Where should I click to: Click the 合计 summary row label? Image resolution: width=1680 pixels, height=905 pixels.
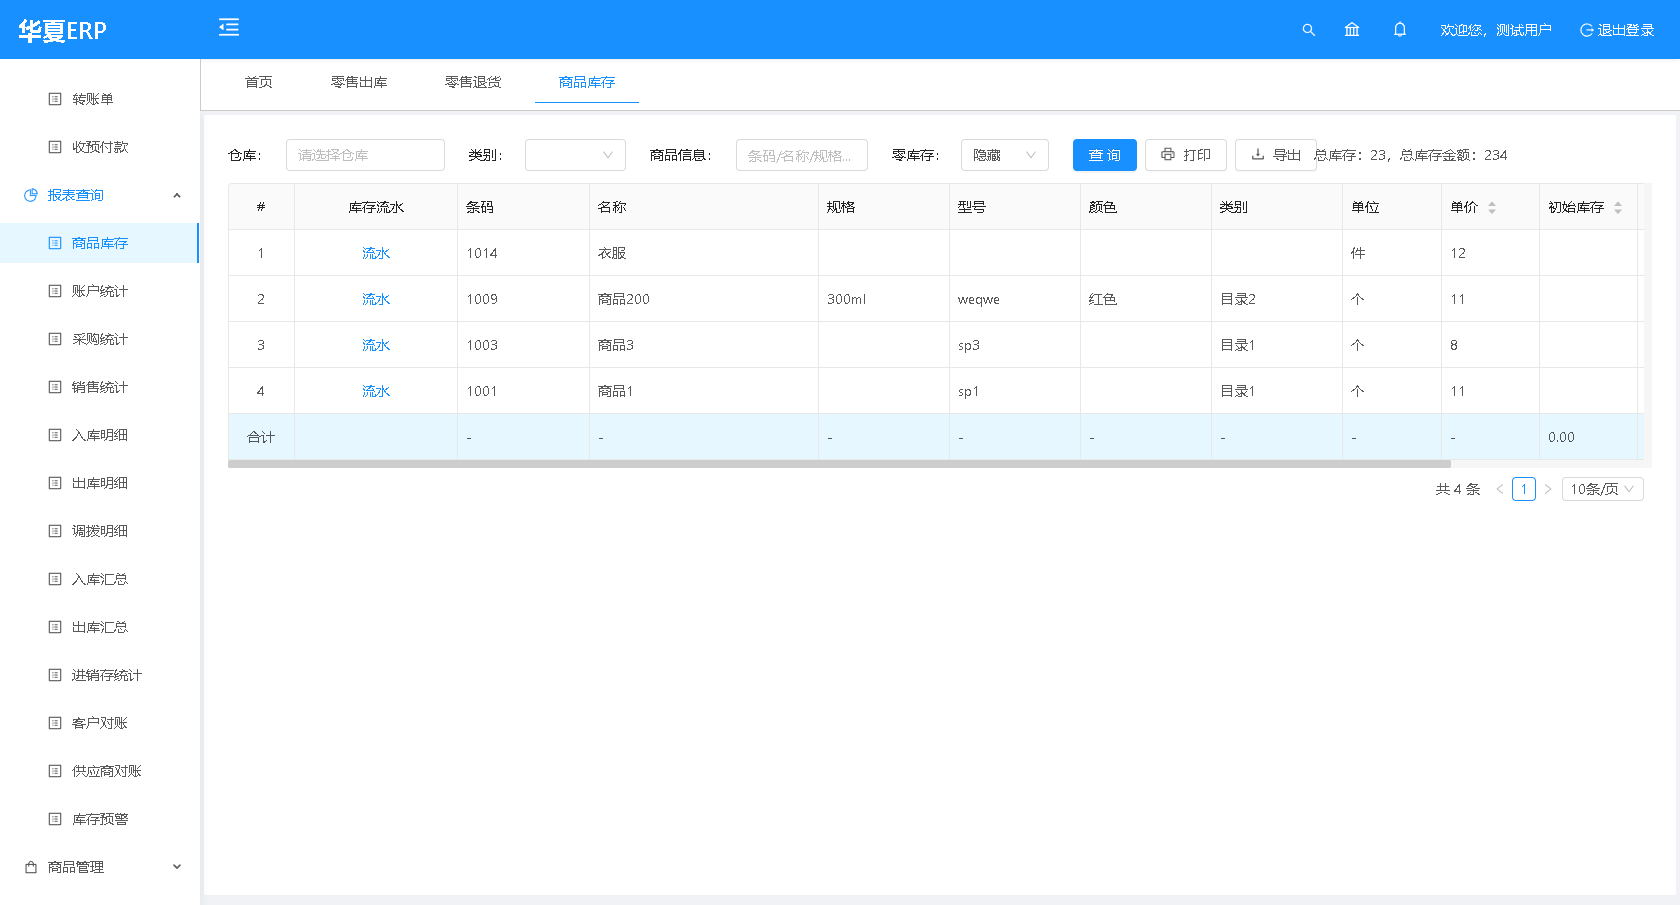pyautogui.click(x=261, y=437)
